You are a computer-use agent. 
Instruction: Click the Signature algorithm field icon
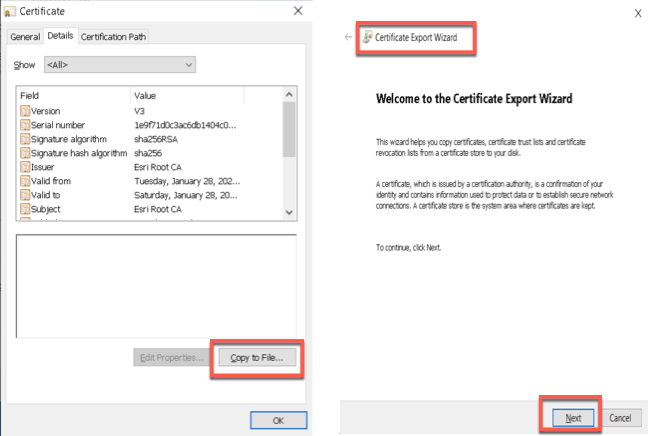[25, 139]
